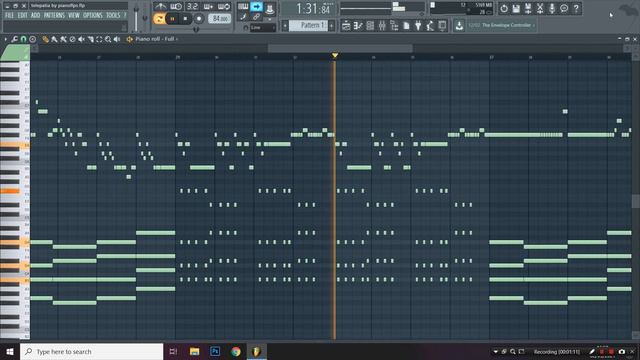Open the Playlist view icon

pyautogui.click(x=346, y=26)
